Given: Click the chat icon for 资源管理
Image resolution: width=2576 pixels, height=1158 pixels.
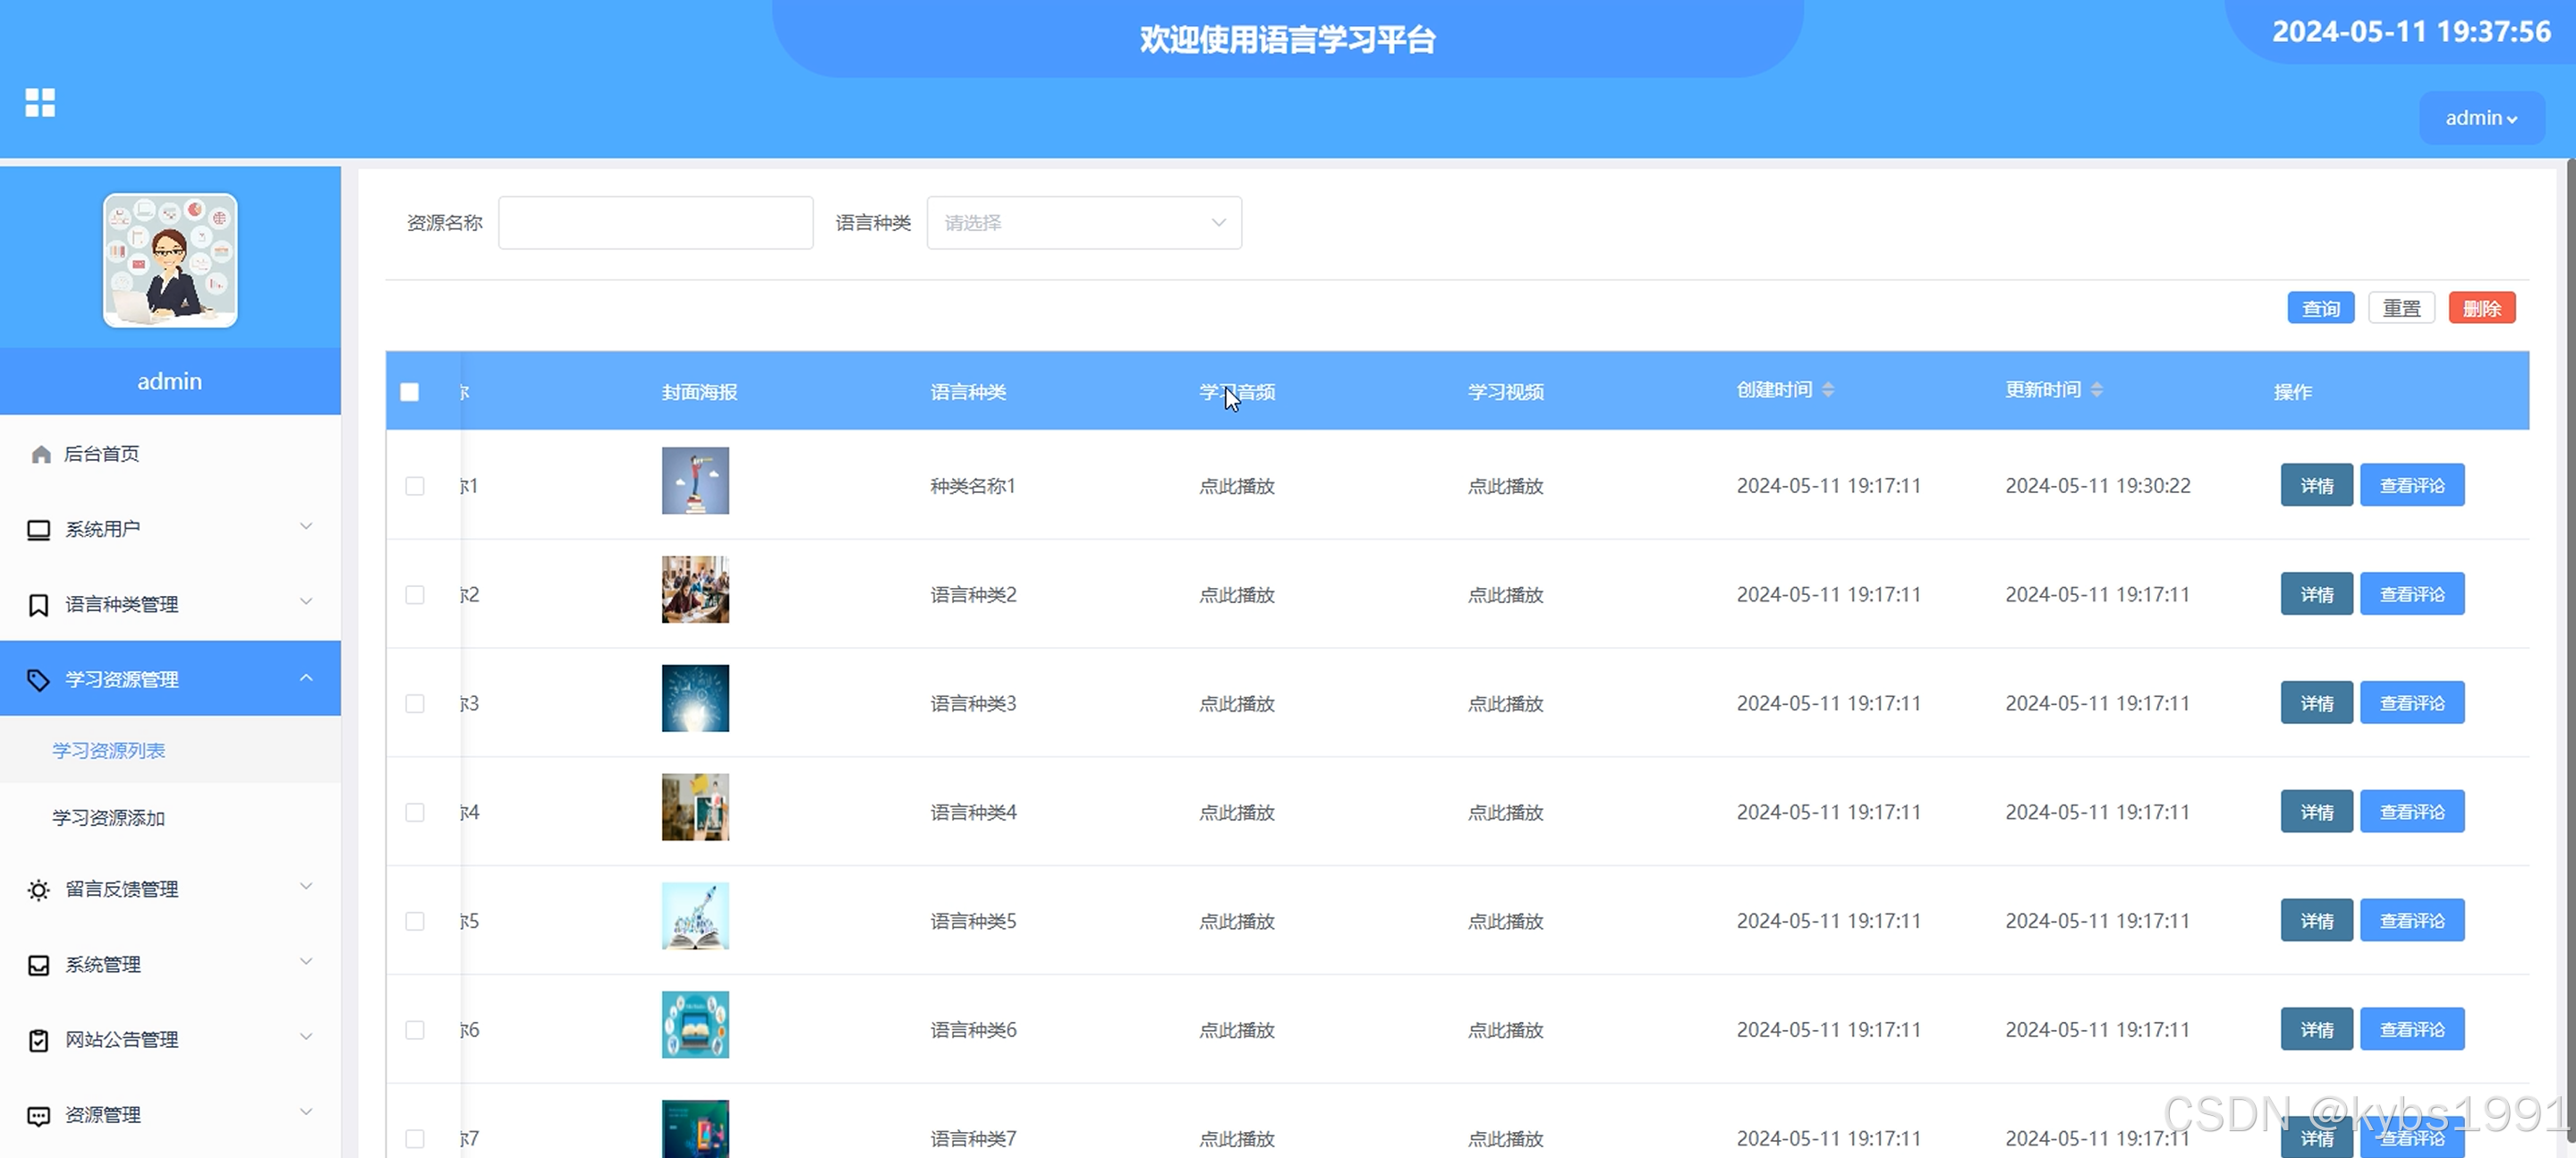Looking at the screenshot, I should (39, 1116).
